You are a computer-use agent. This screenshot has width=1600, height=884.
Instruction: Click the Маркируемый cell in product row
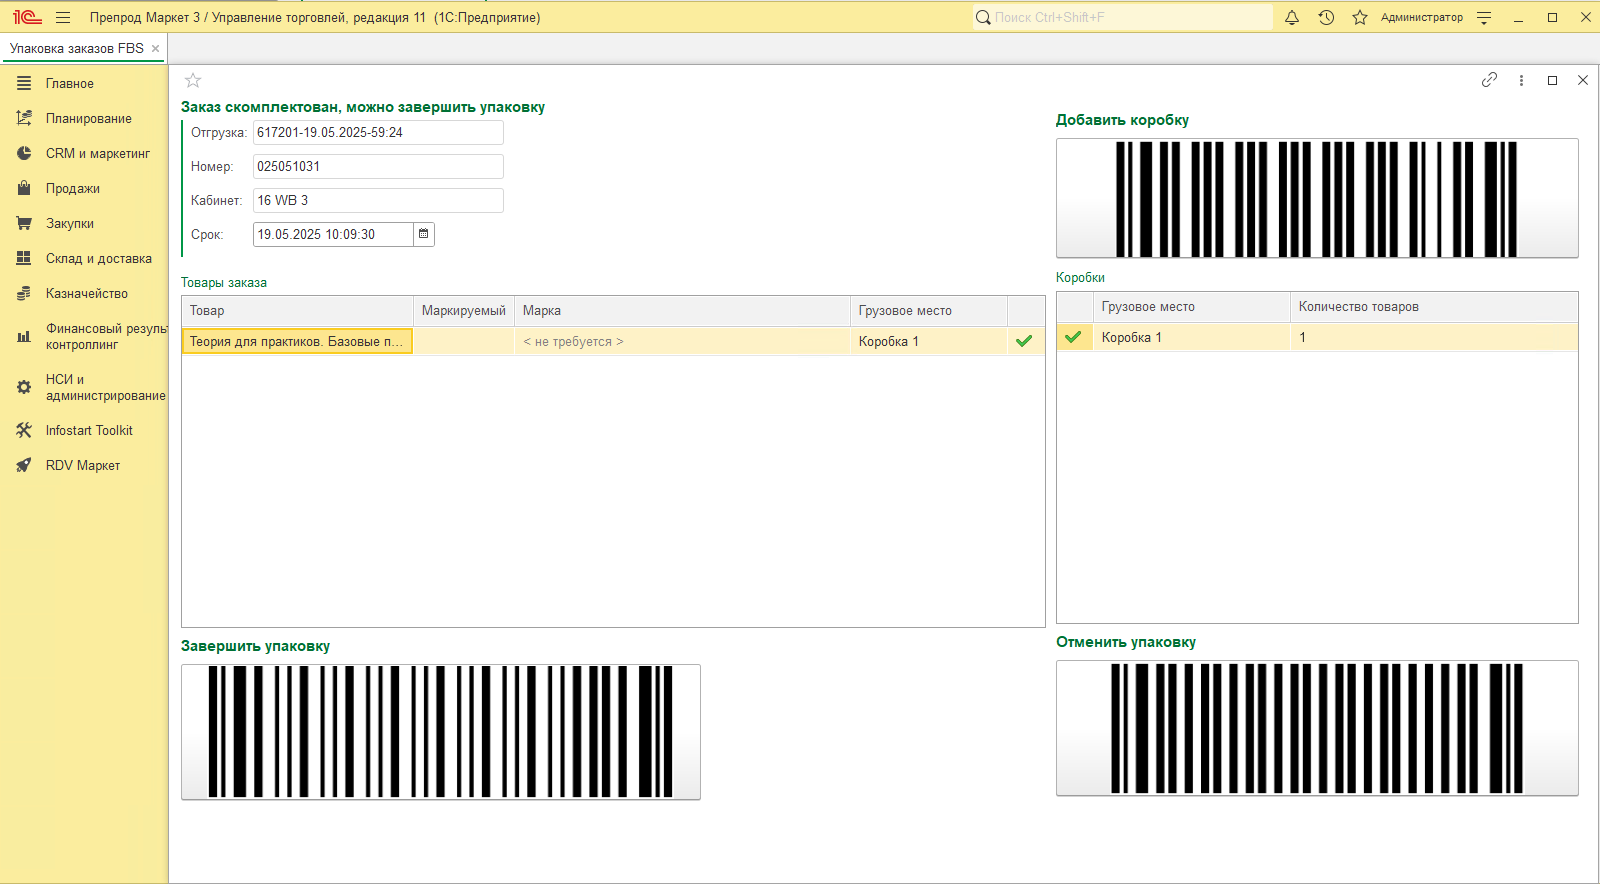pos(463,342)
